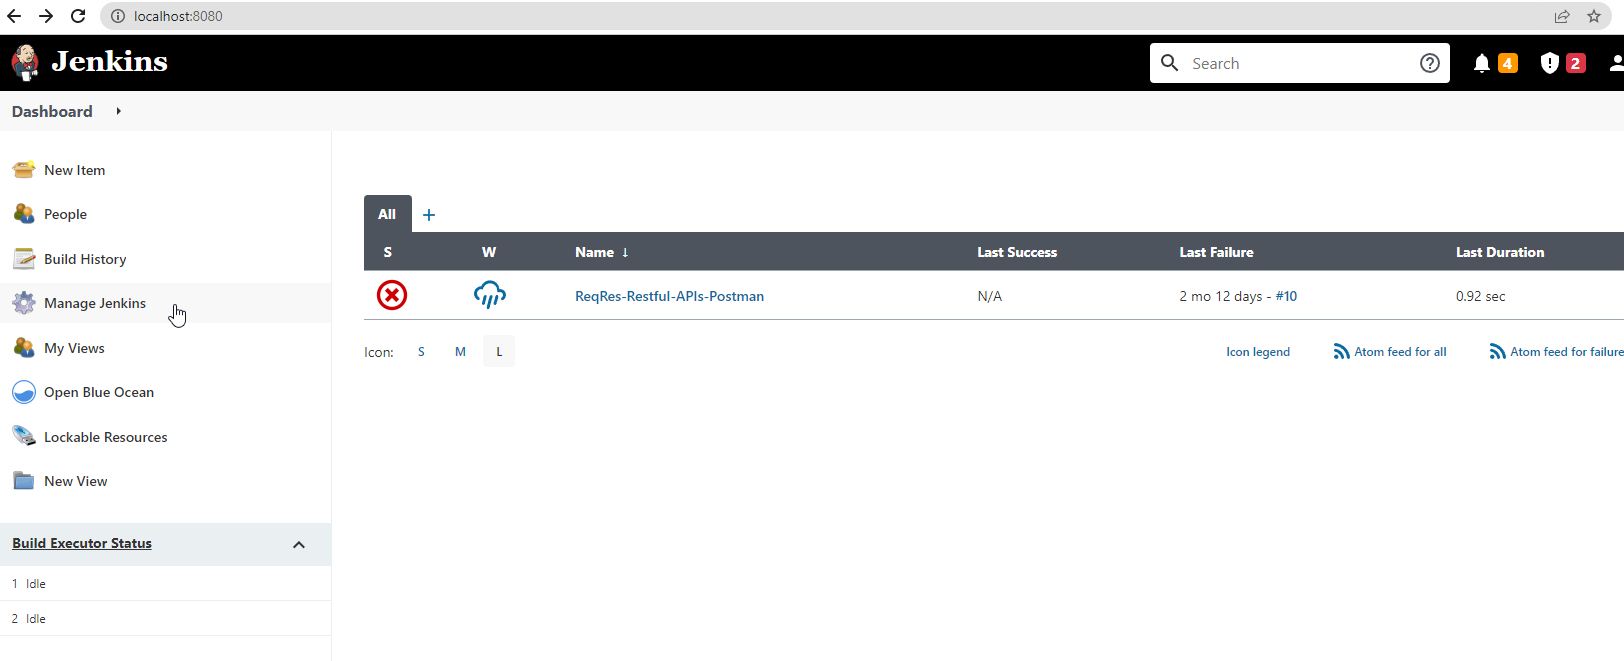Image resolution: width=1624 pixels, height=661 pixels.
Task: Click the site information icon
Action: pyautogui.click(x=117, y=16)
